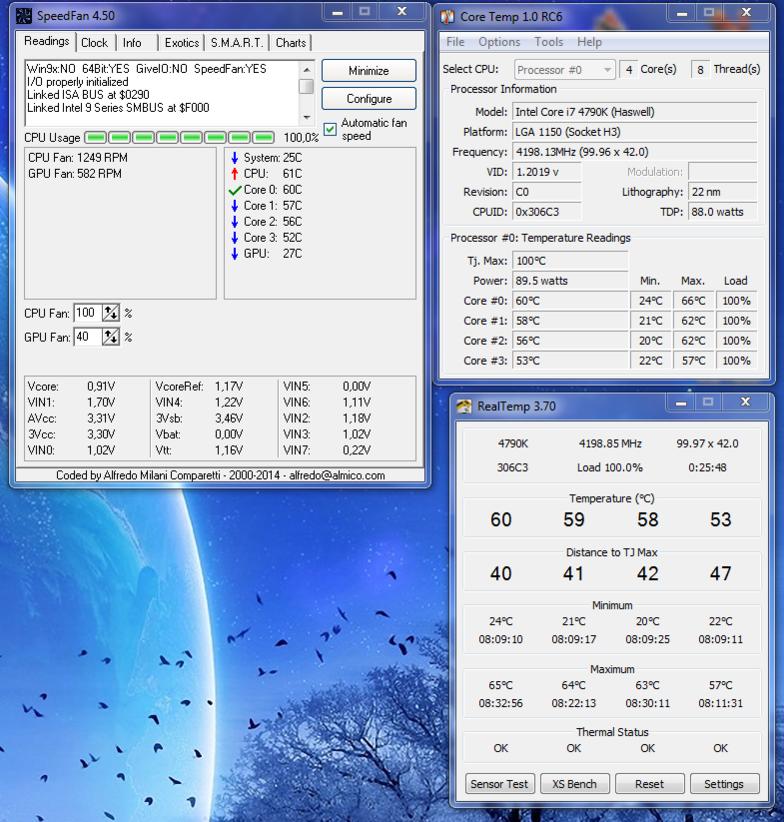Viewport: 784px width, 822px height.
Task: Click the blue down arrow beside Core 2
Action: click(235, 222)
